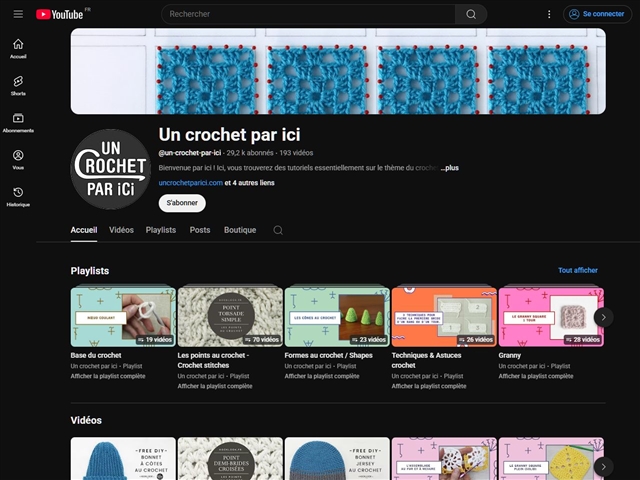Screen dimensions: 640x480
Task: Click the 'Un crochet par ici' channel heading
Action: (x=229, y=135)
